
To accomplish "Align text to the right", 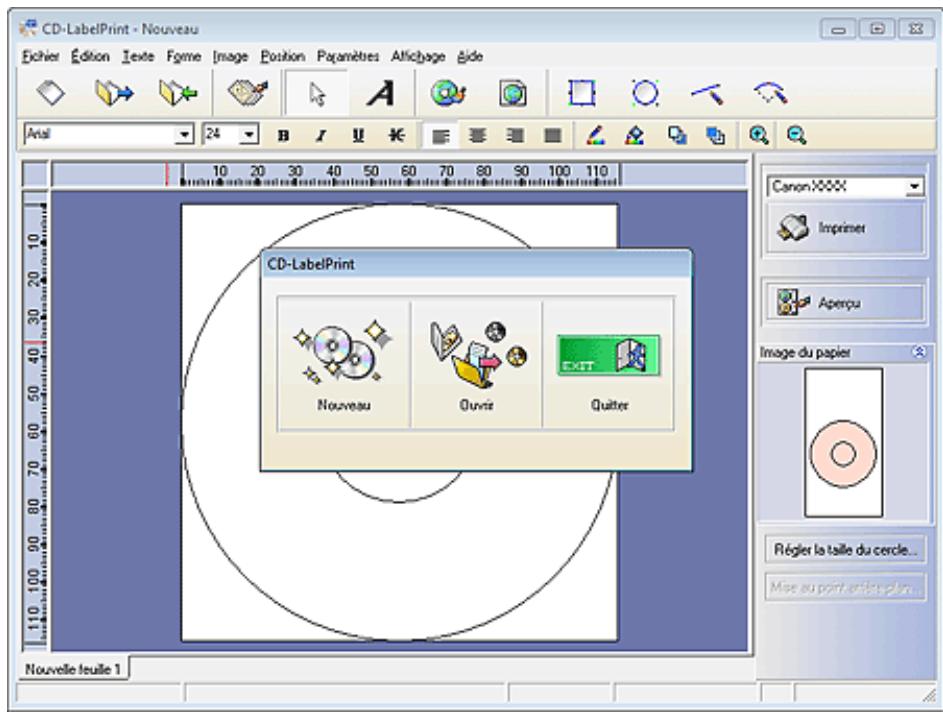I will pyautogui.click(x=515, y=136).
